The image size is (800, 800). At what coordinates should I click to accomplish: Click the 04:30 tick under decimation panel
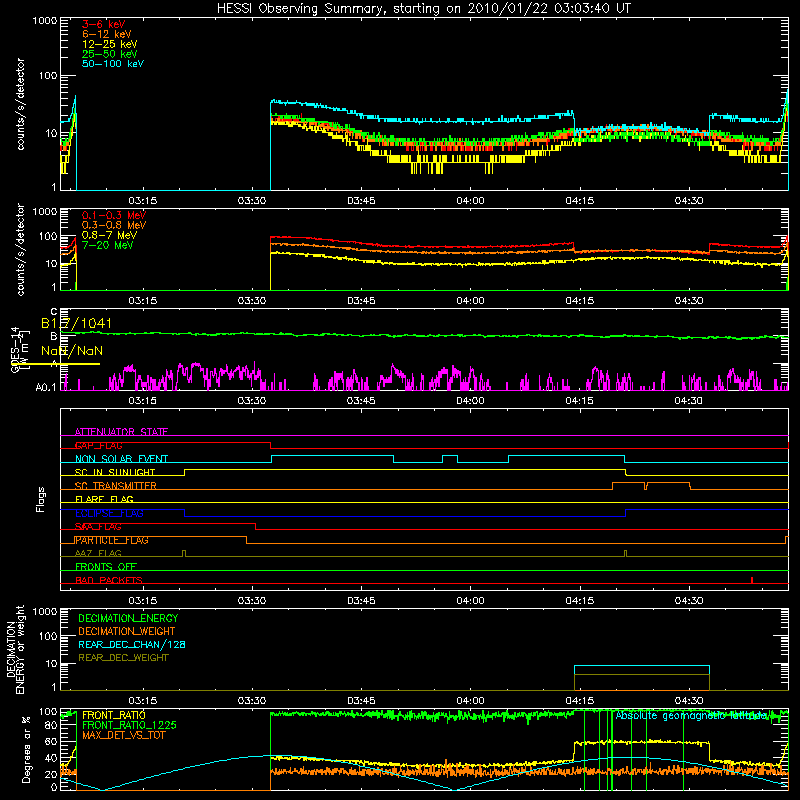[x=689, y=701]
